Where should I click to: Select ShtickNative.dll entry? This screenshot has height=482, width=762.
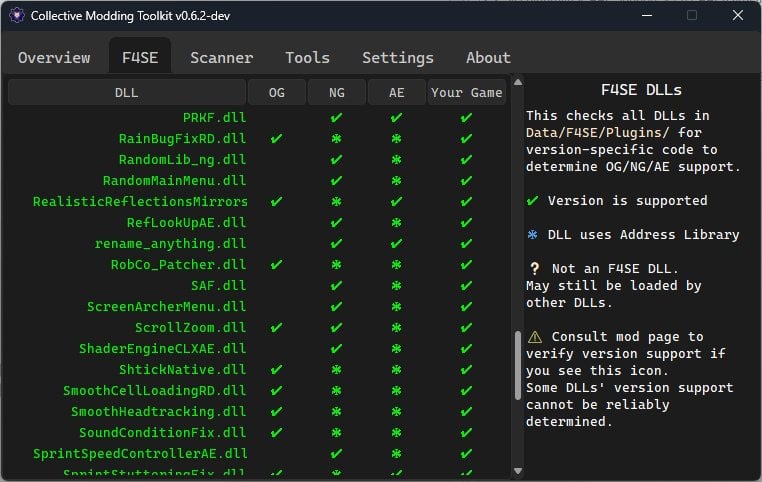pos(182,369)
